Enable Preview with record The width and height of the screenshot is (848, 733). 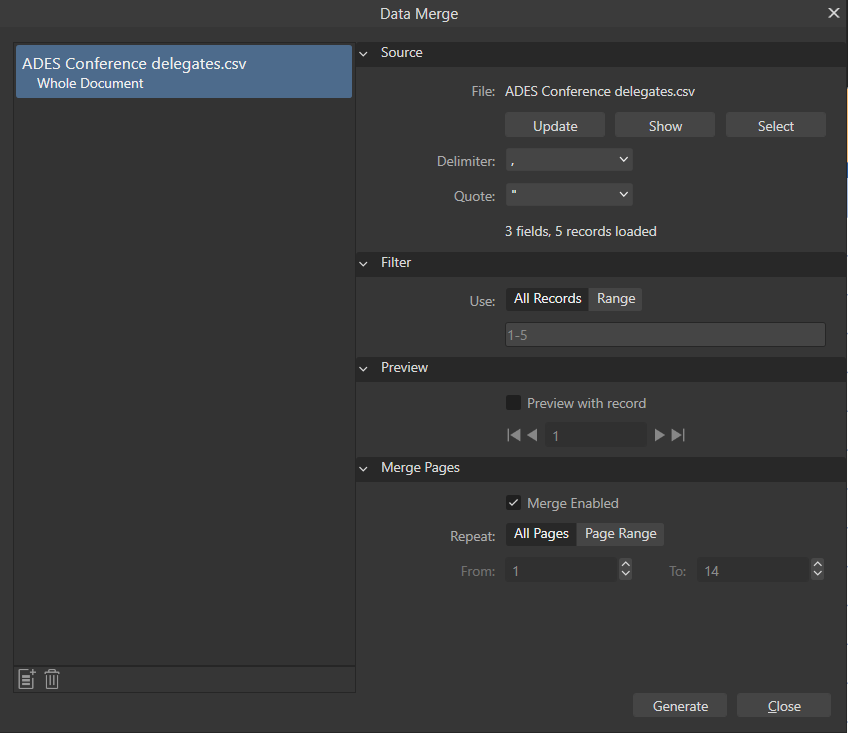[513, 402]
